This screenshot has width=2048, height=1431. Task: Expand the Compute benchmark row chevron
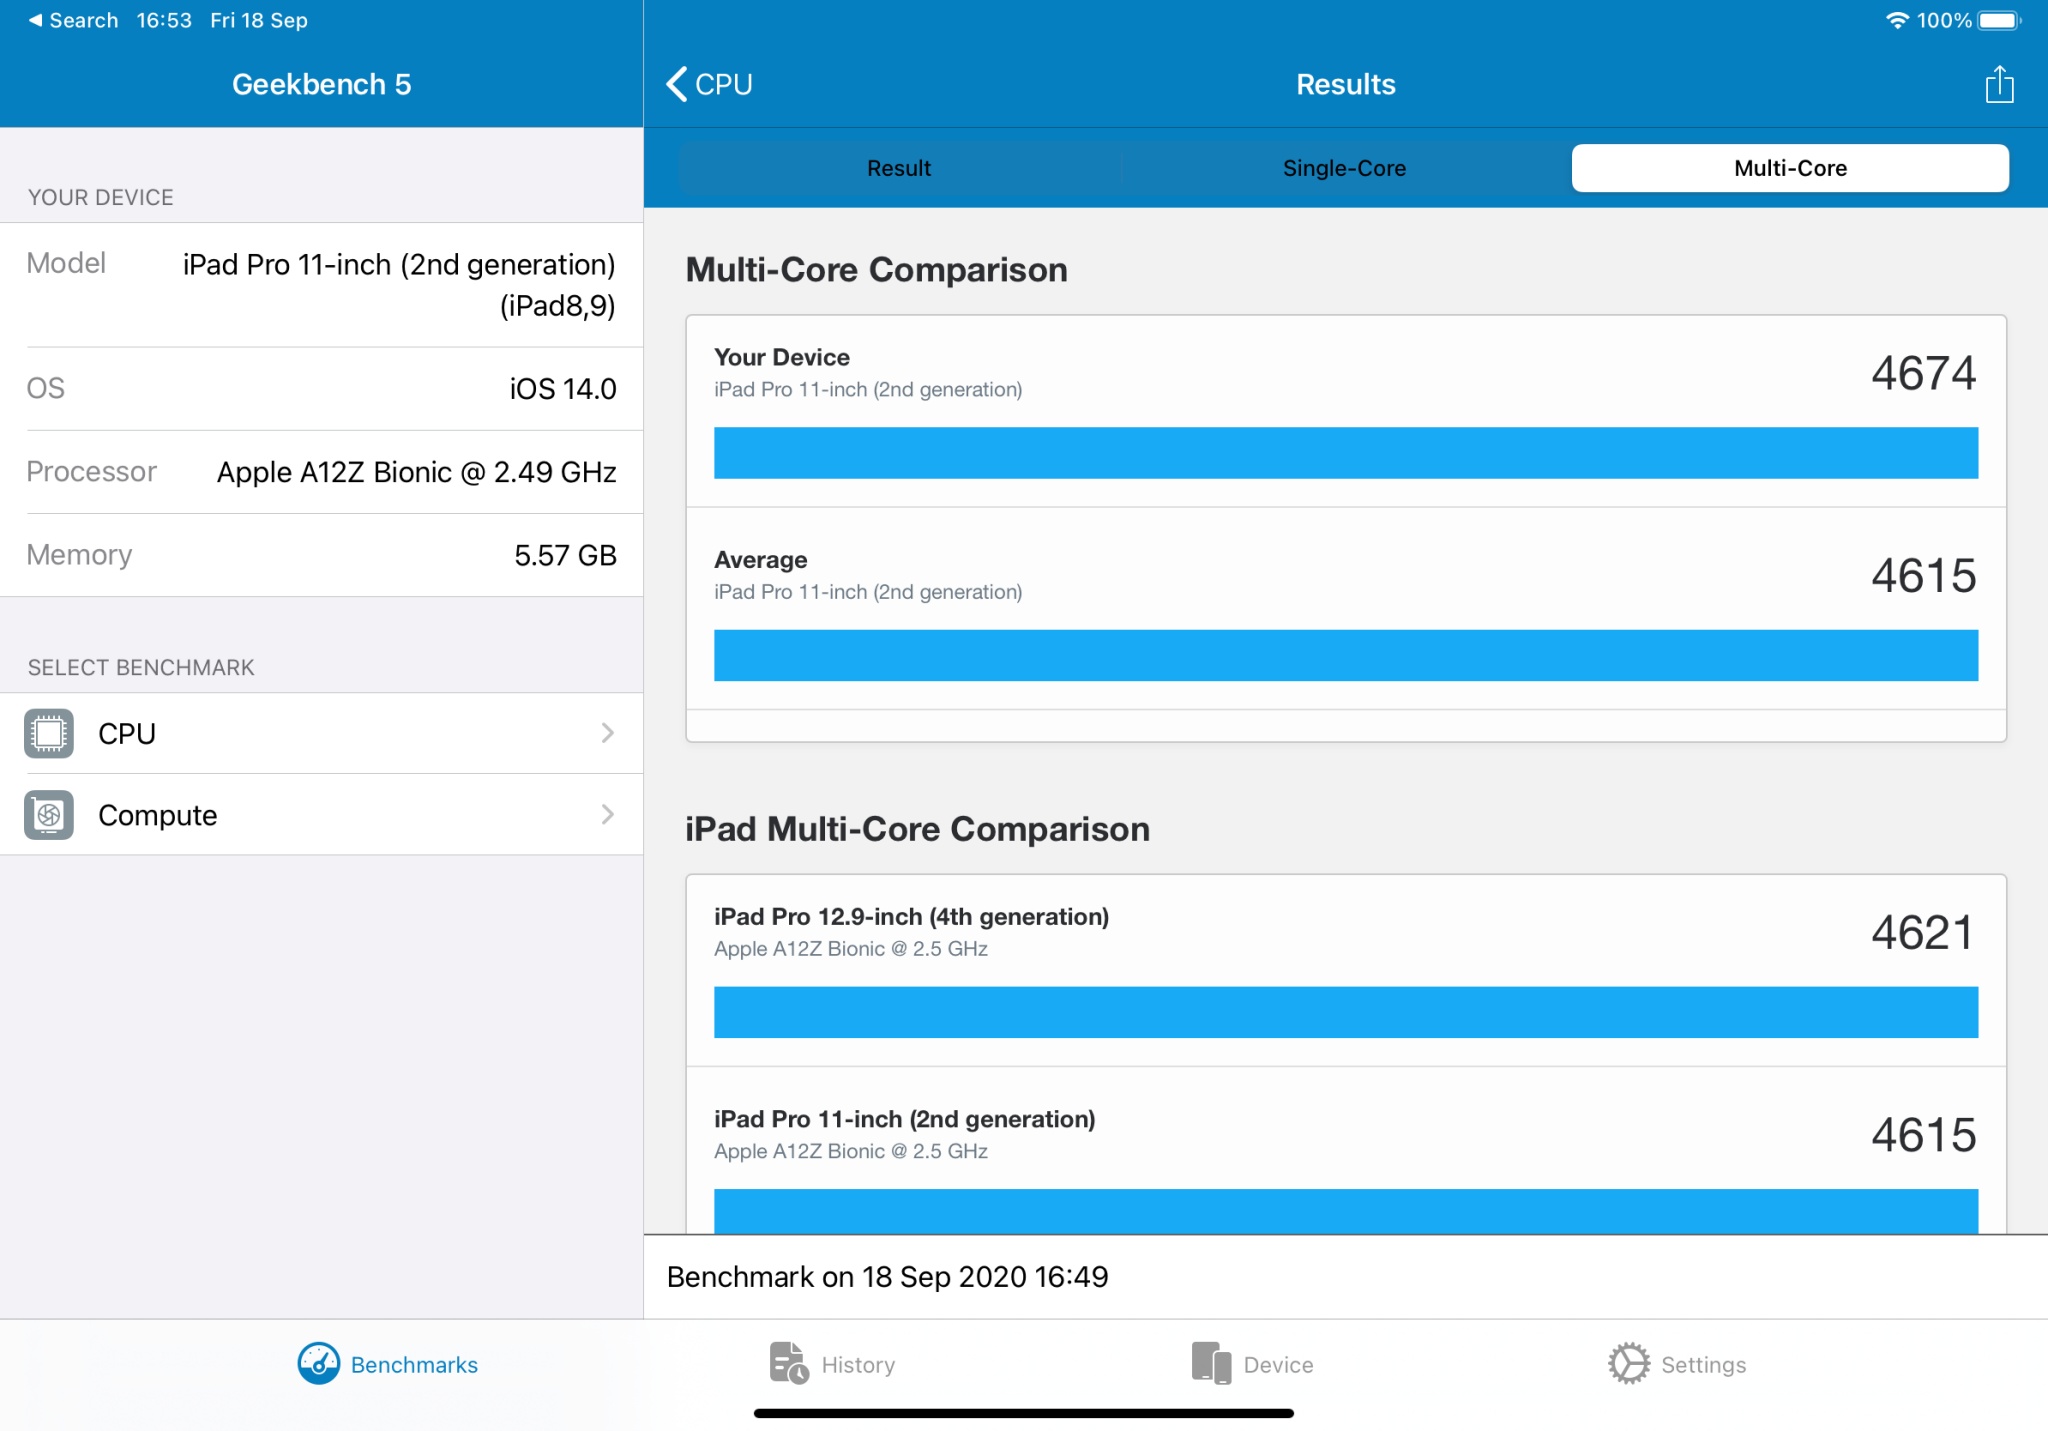[x=608, y=815]
